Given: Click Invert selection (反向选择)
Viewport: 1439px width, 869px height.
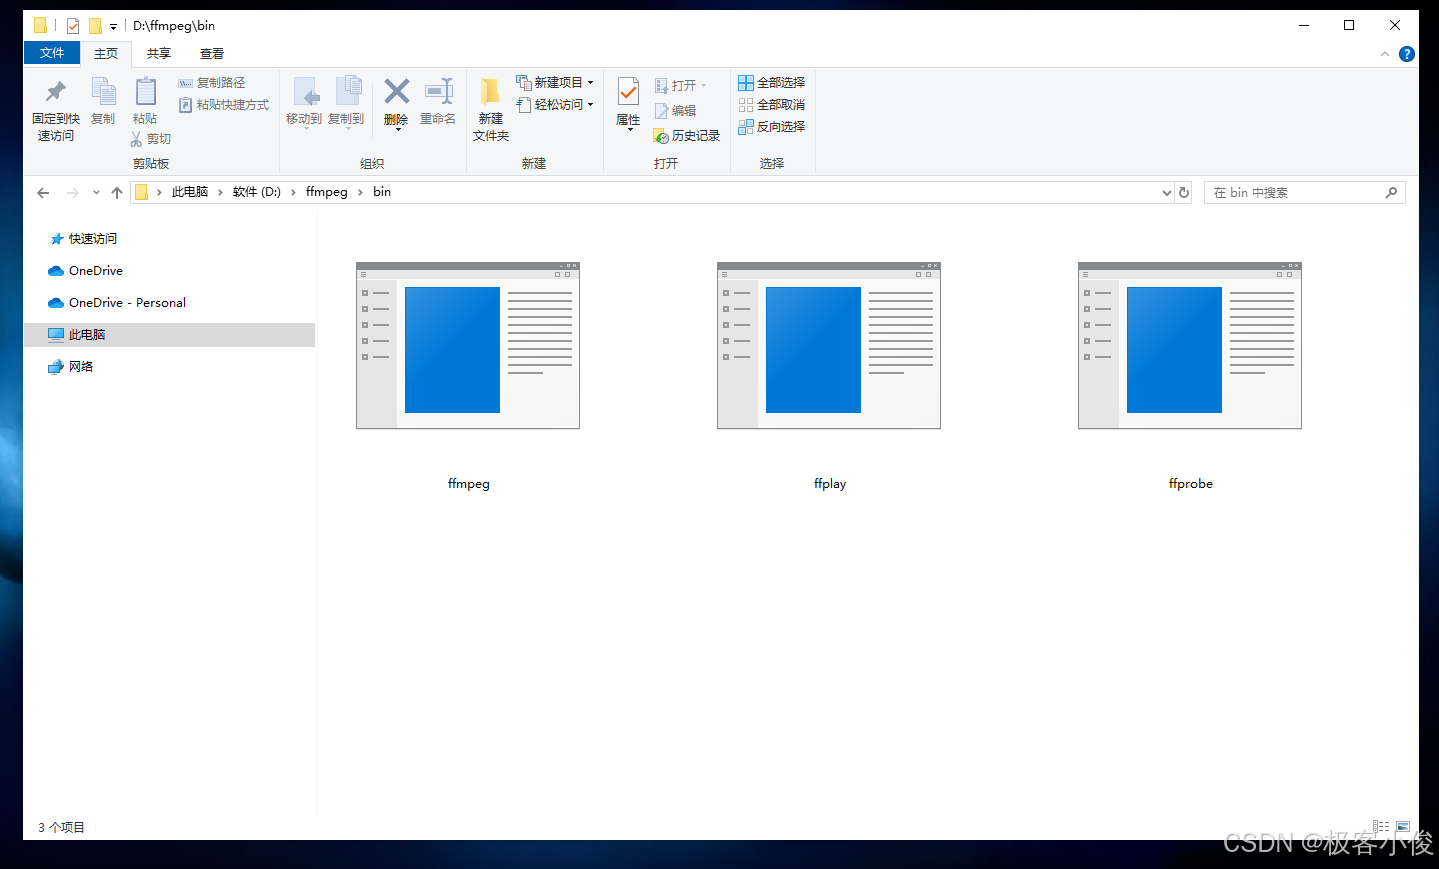Looking at the screenshot, I should click(x=771, y=127).
